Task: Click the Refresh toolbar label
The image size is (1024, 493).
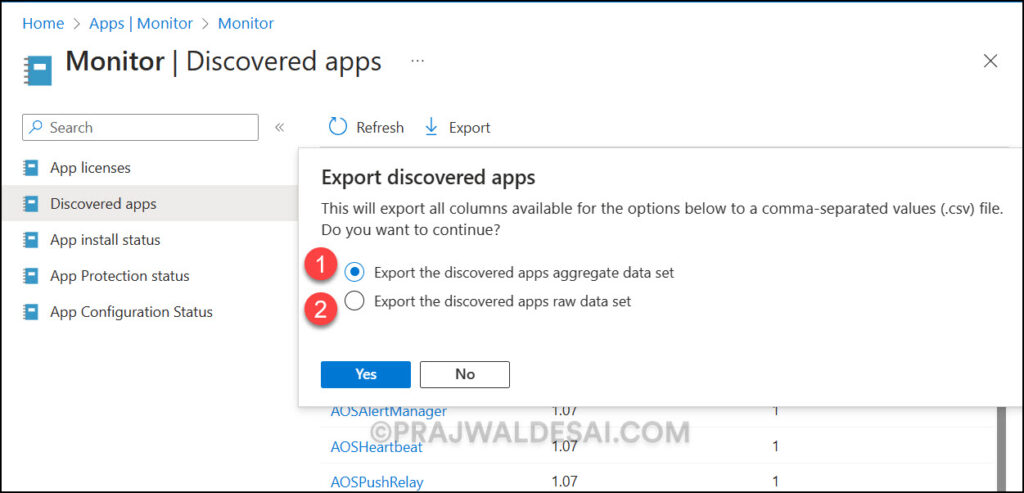Action: (x=380, y=127)
